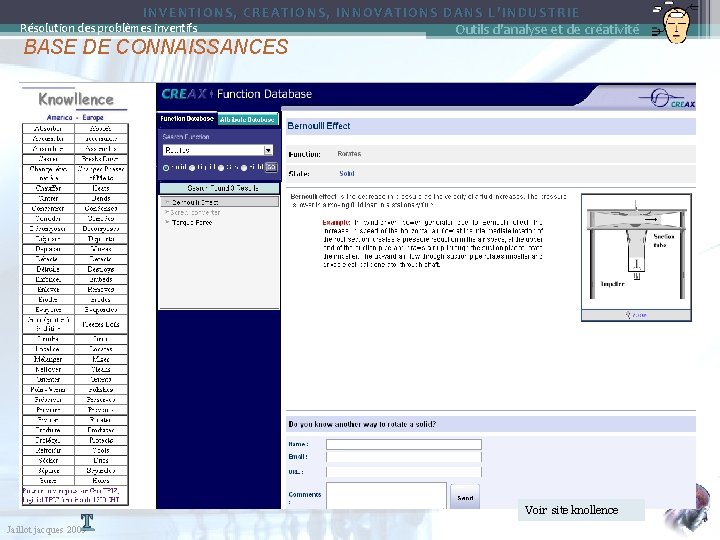Click the Name input field

click(404, 444)
